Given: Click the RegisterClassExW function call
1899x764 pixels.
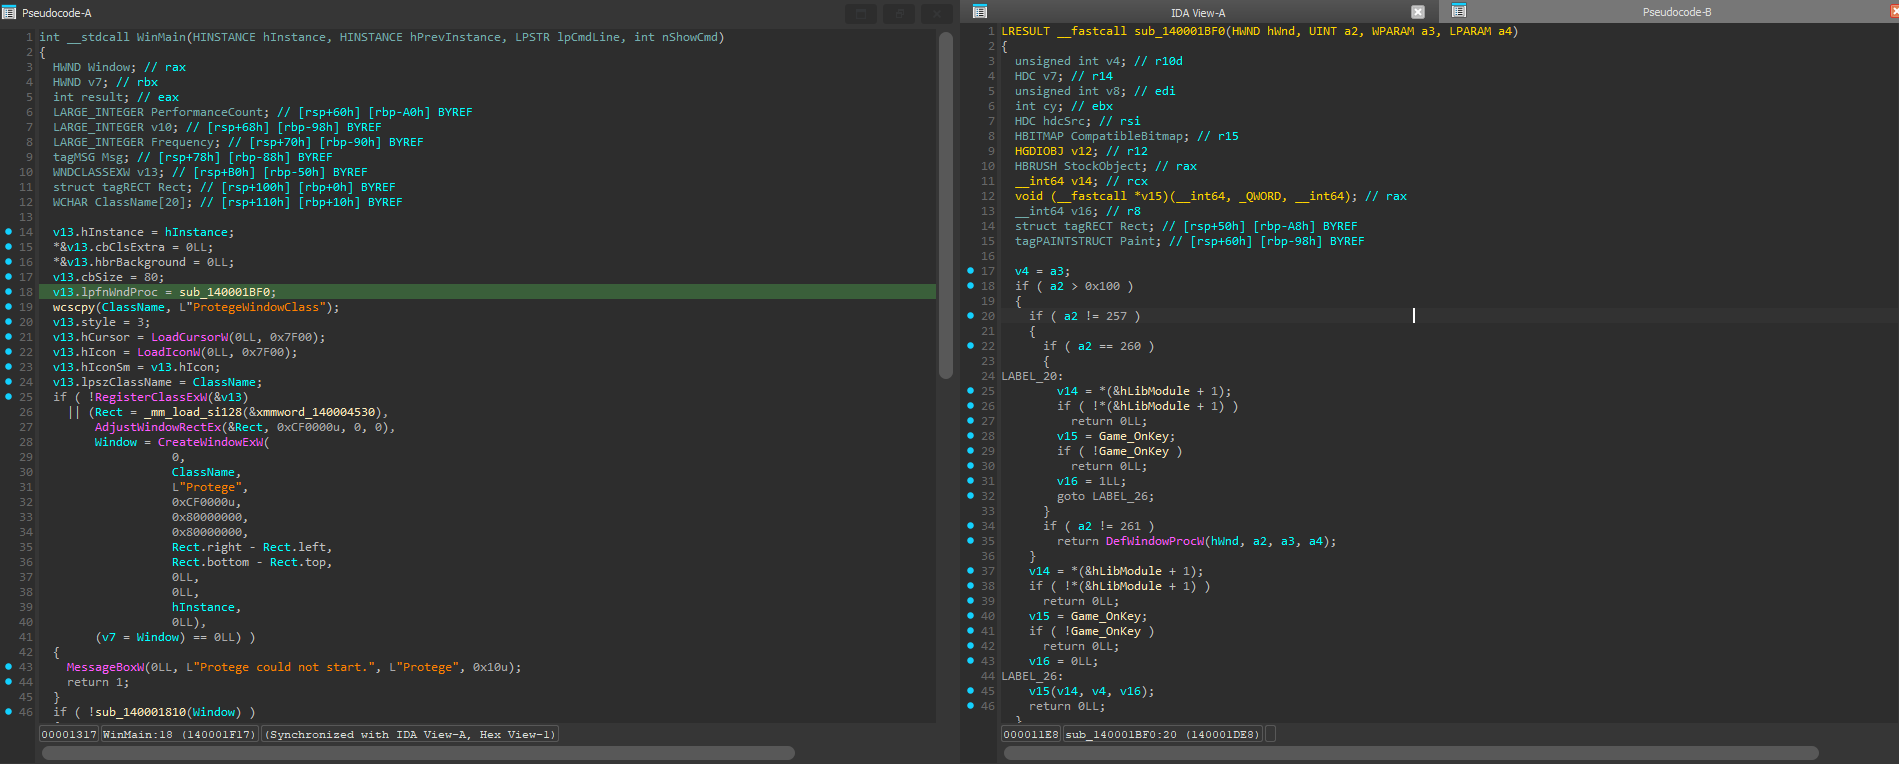Looking at the screenshot, I should 150,397.
